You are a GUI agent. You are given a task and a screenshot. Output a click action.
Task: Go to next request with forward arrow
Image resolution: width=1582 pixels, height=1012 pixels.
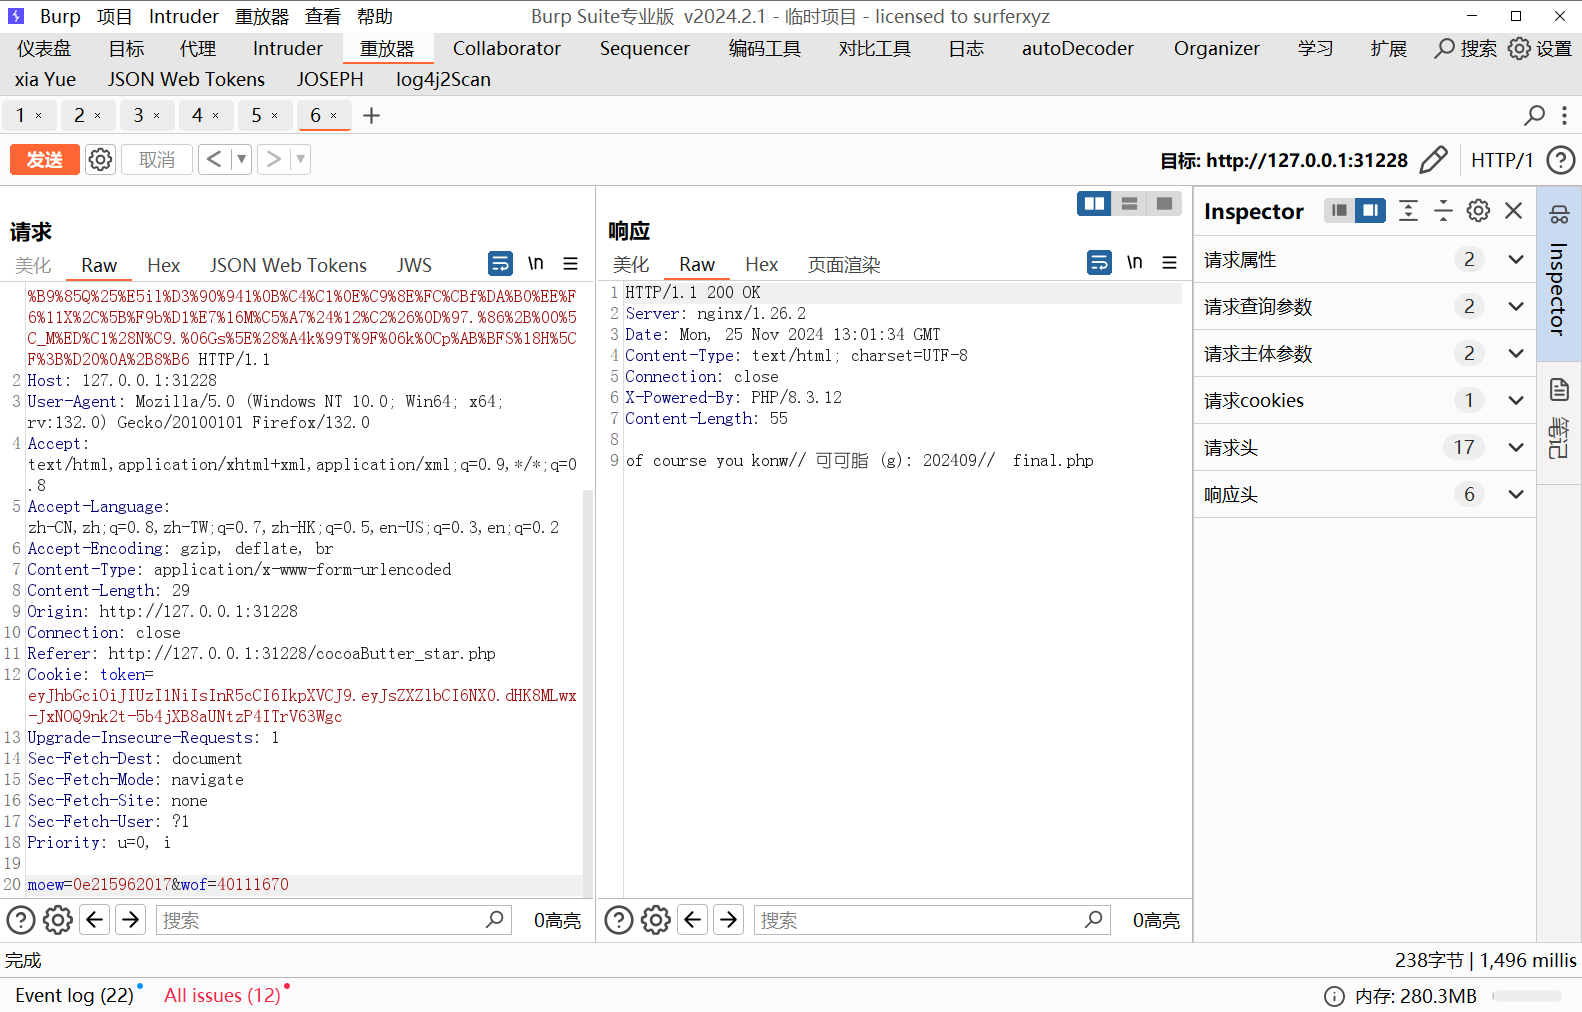point(273,160)
